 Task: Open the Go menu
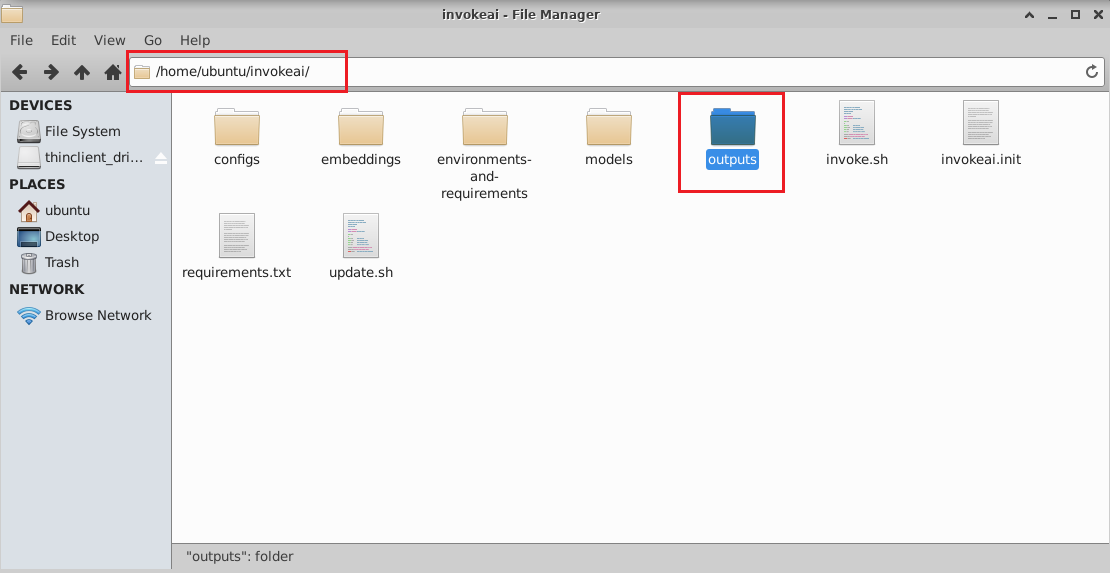click(x=153, y=40)
